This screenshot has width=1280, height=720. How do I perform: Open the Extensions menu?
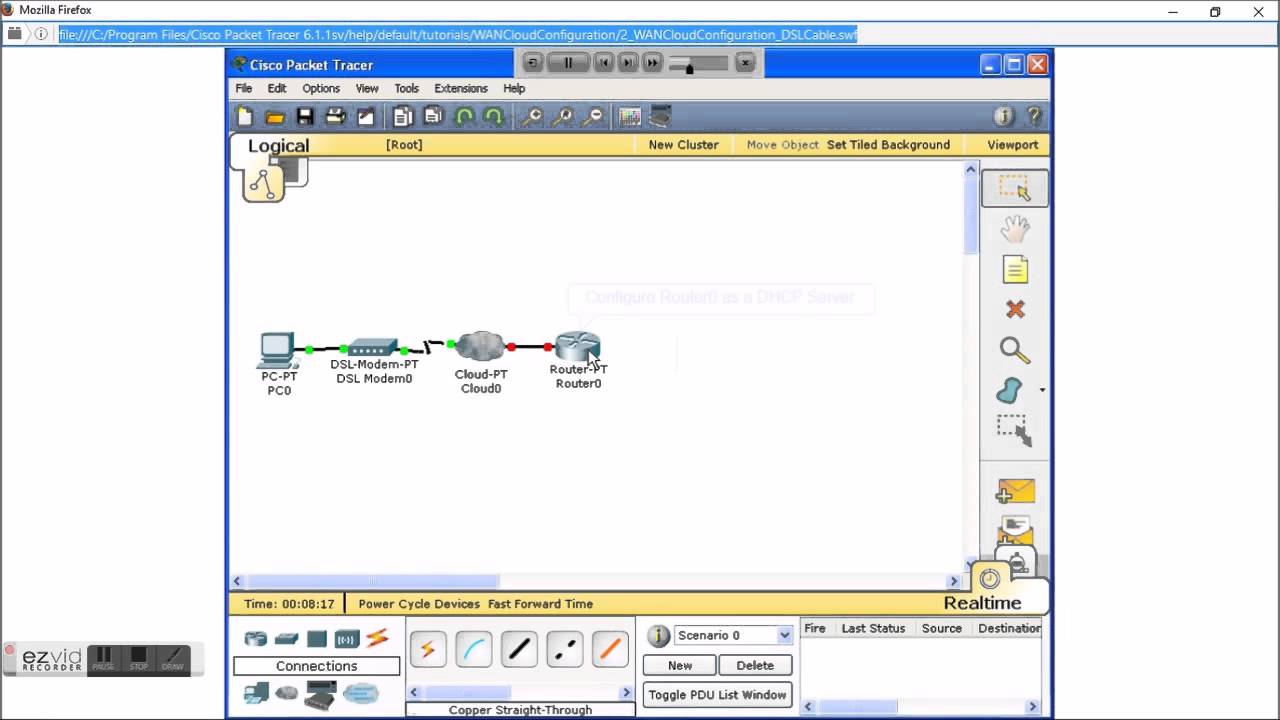pyautogui.click(x=461, y=88)
